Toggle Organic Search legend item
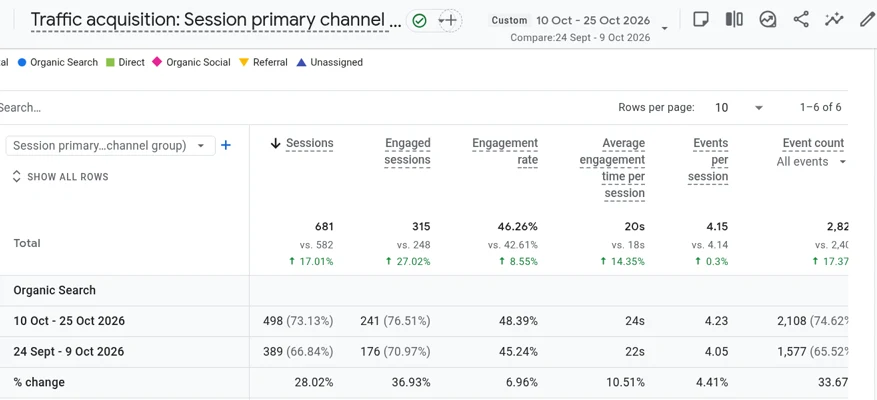 58,62
